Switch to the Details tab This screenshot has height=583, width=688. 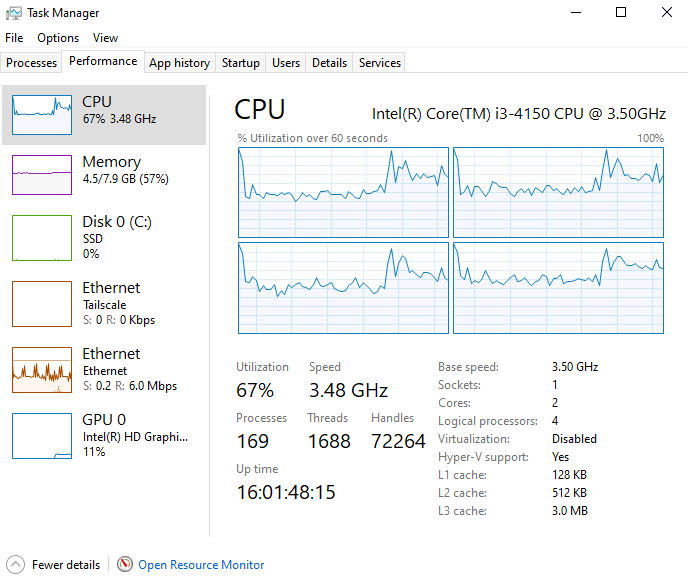tap(329, 63)
